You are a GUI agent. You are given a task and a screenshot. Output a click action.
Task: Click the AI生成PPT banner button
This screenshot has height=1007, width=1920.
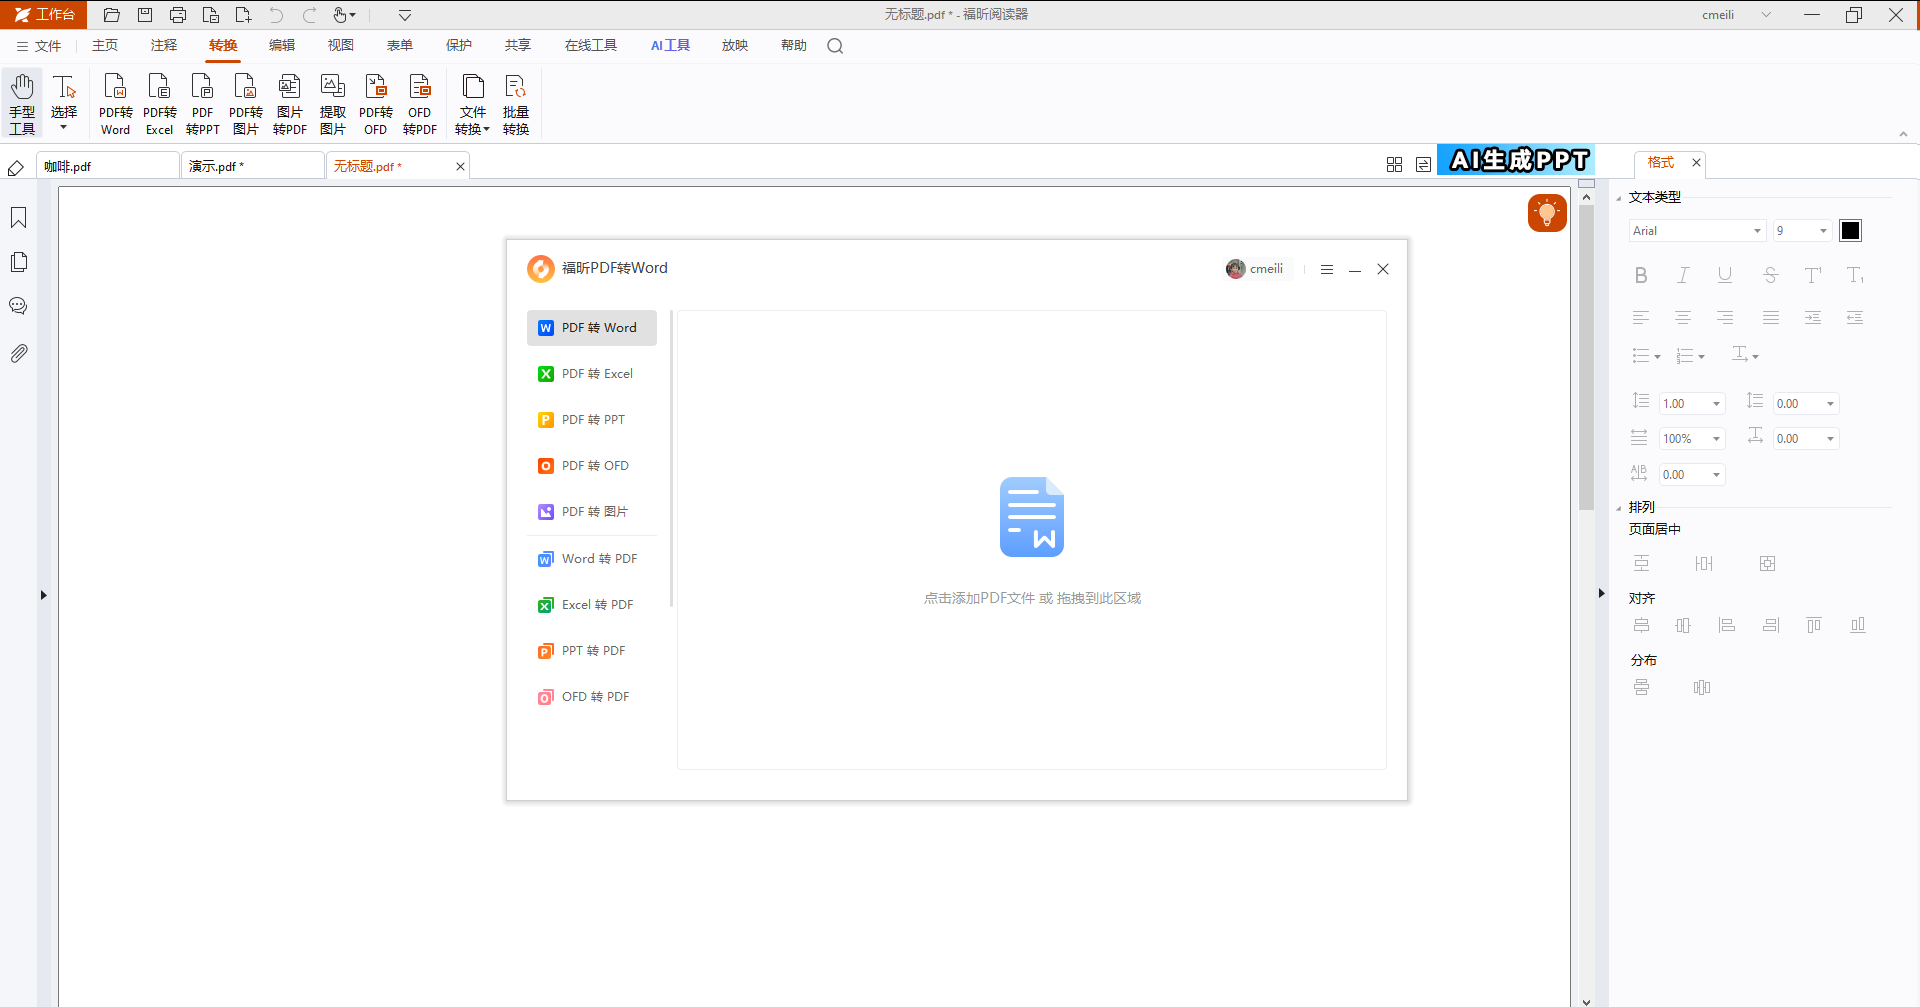point(1516,160)
